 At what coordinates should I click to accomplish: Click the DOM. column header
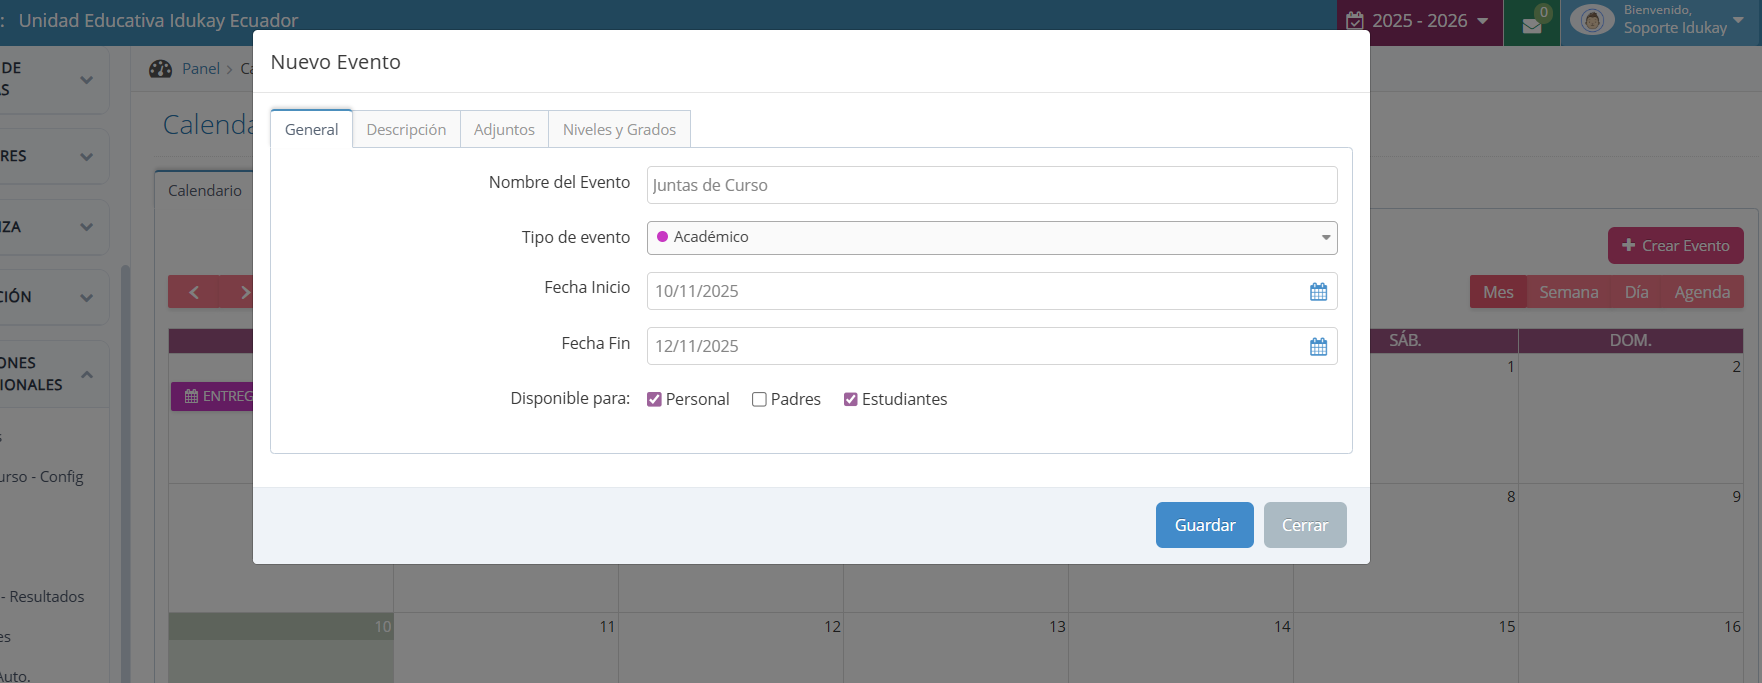pyautogui.click(x=1630, y=341)
